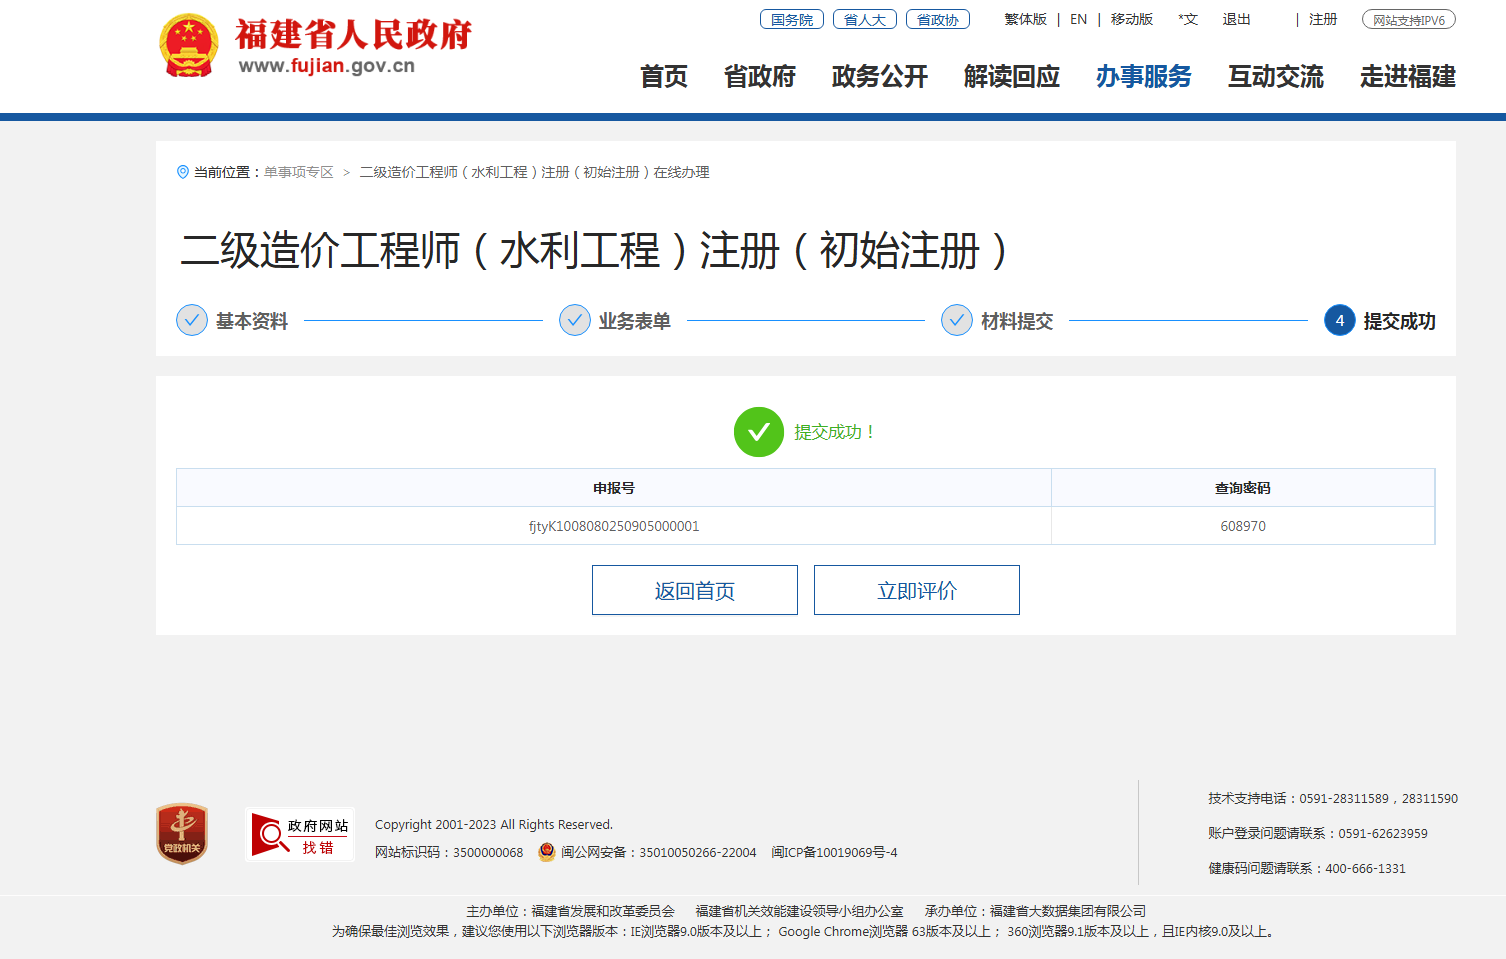Click 单事项专区 in the breadcrumb

click(299, 172)
